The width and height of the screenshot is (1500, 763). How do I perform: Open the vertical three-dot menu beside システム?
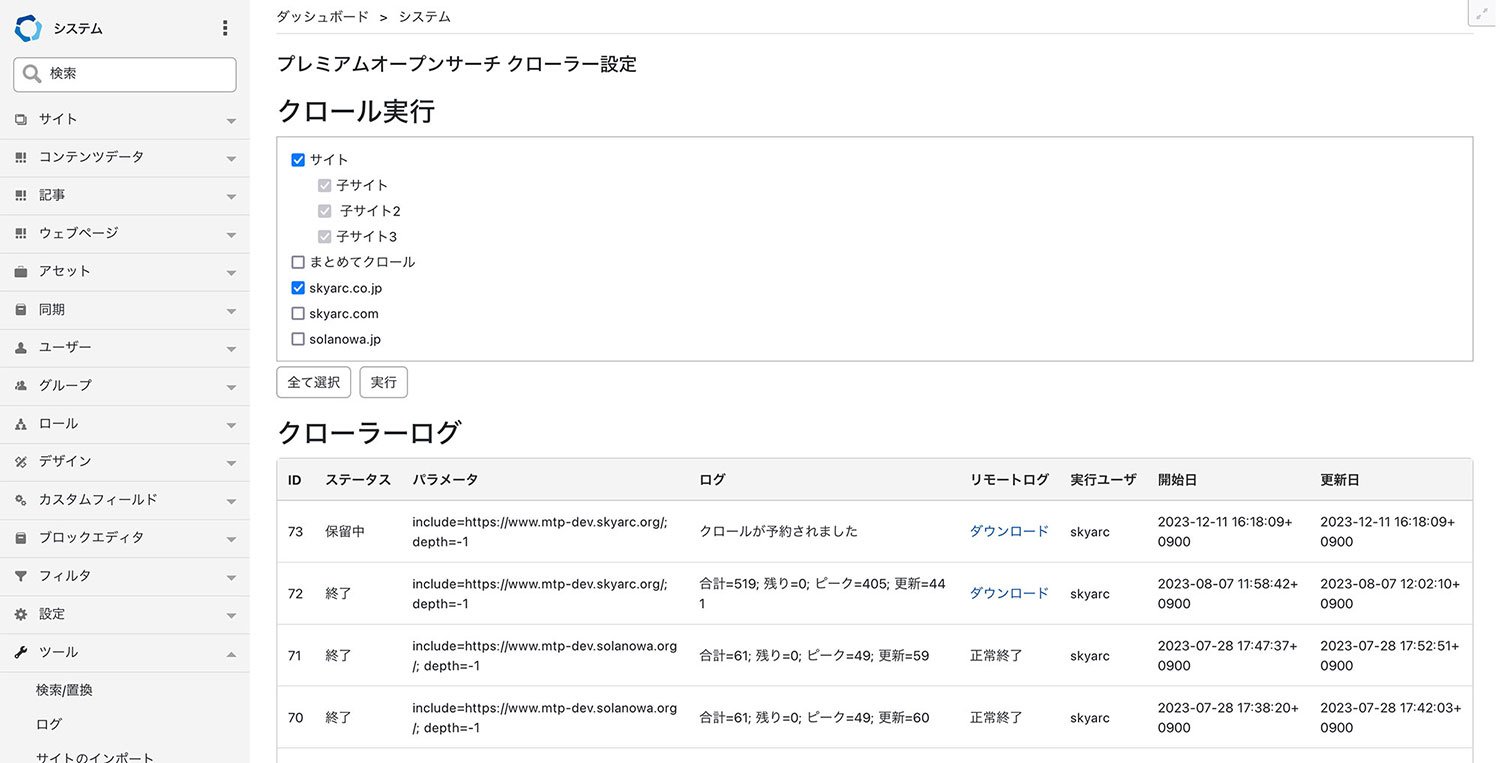(225, 28)
